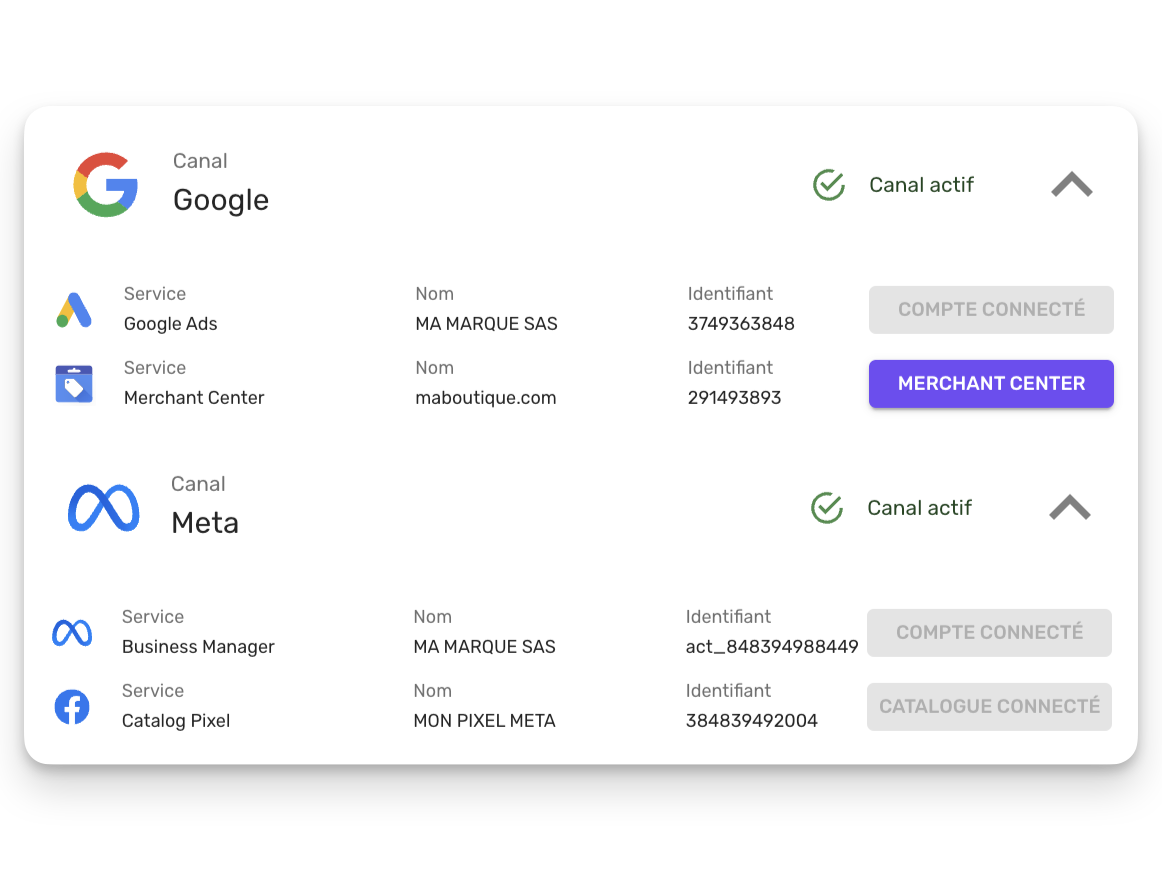Select the Merchant Center name maboutique.com
1162x871 pixels.
point(486,398)
